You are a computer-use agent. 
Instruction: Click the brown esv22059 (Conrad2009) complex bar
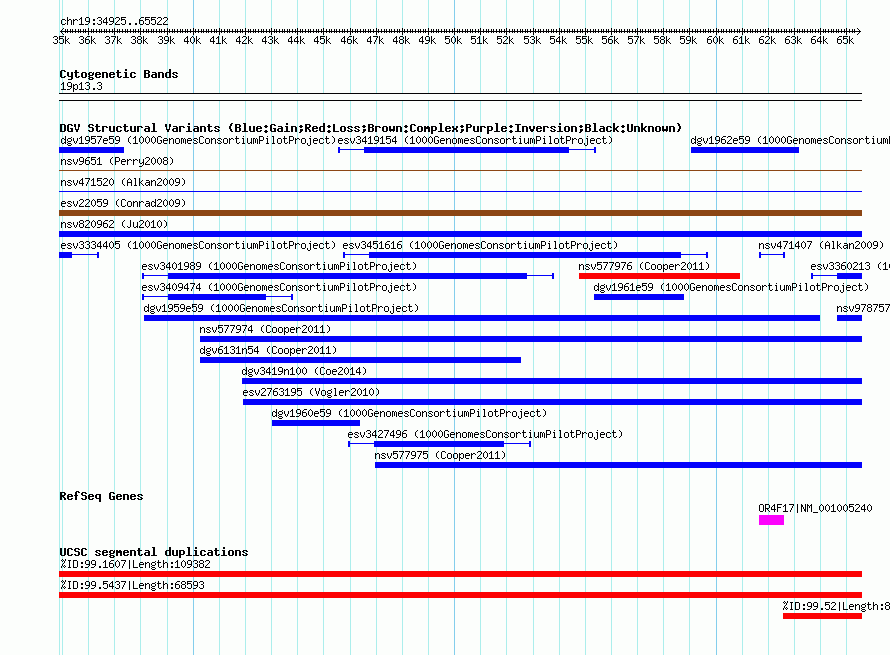tap(460, 213)
